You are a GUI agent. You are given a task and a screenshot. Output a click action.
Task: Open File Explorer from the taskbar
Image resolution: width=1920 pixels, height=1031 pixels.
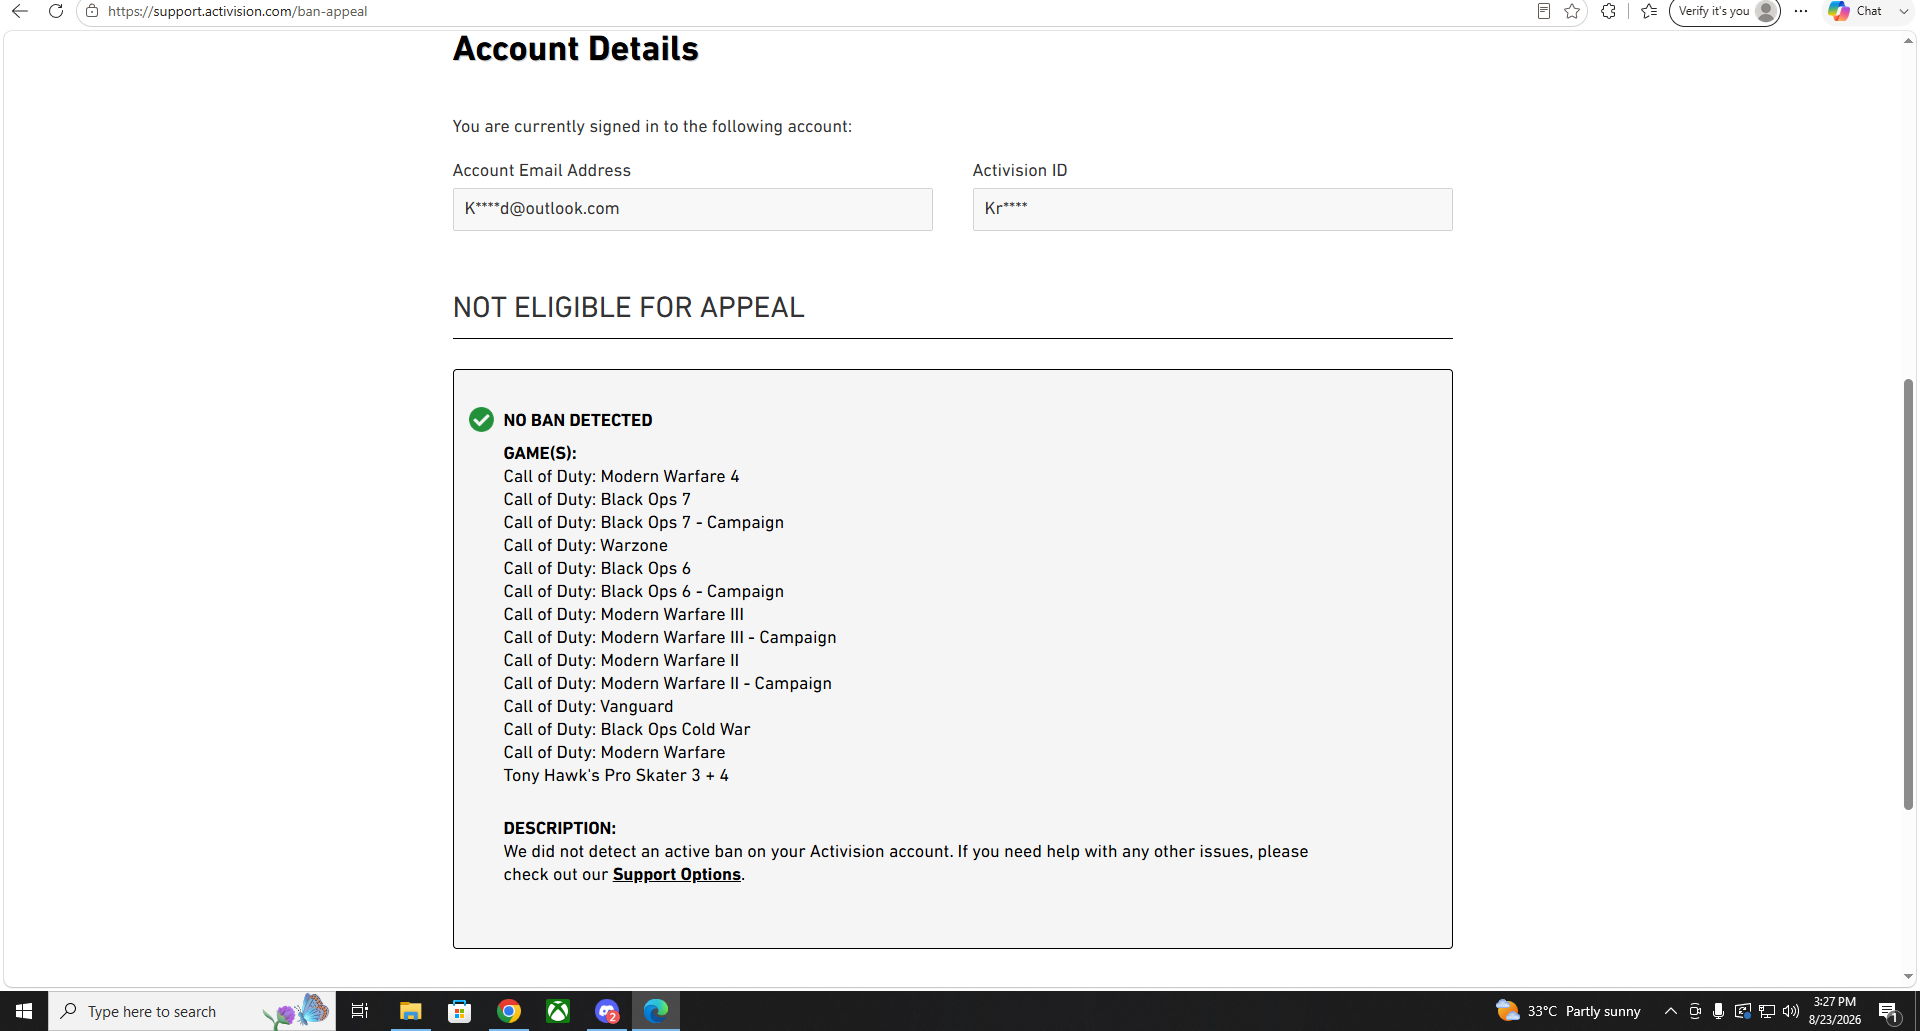coord(410,1011)
